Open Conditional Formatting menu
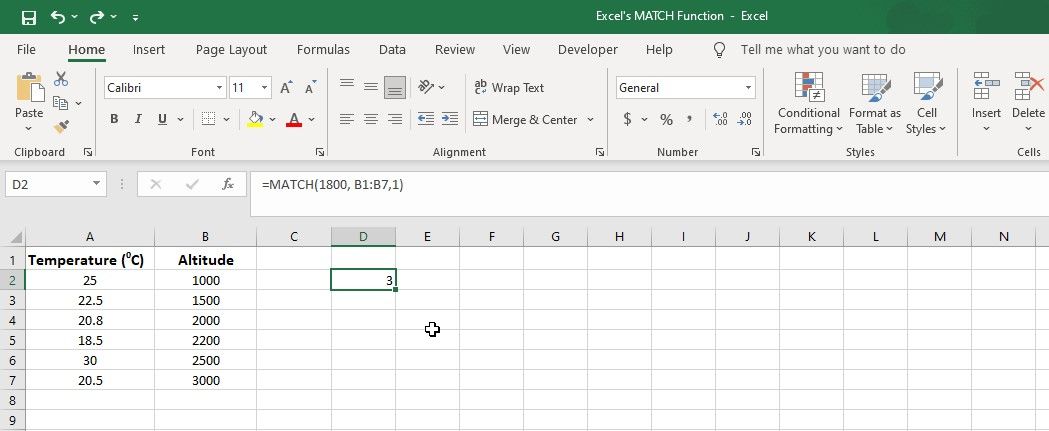 [808, 104]
